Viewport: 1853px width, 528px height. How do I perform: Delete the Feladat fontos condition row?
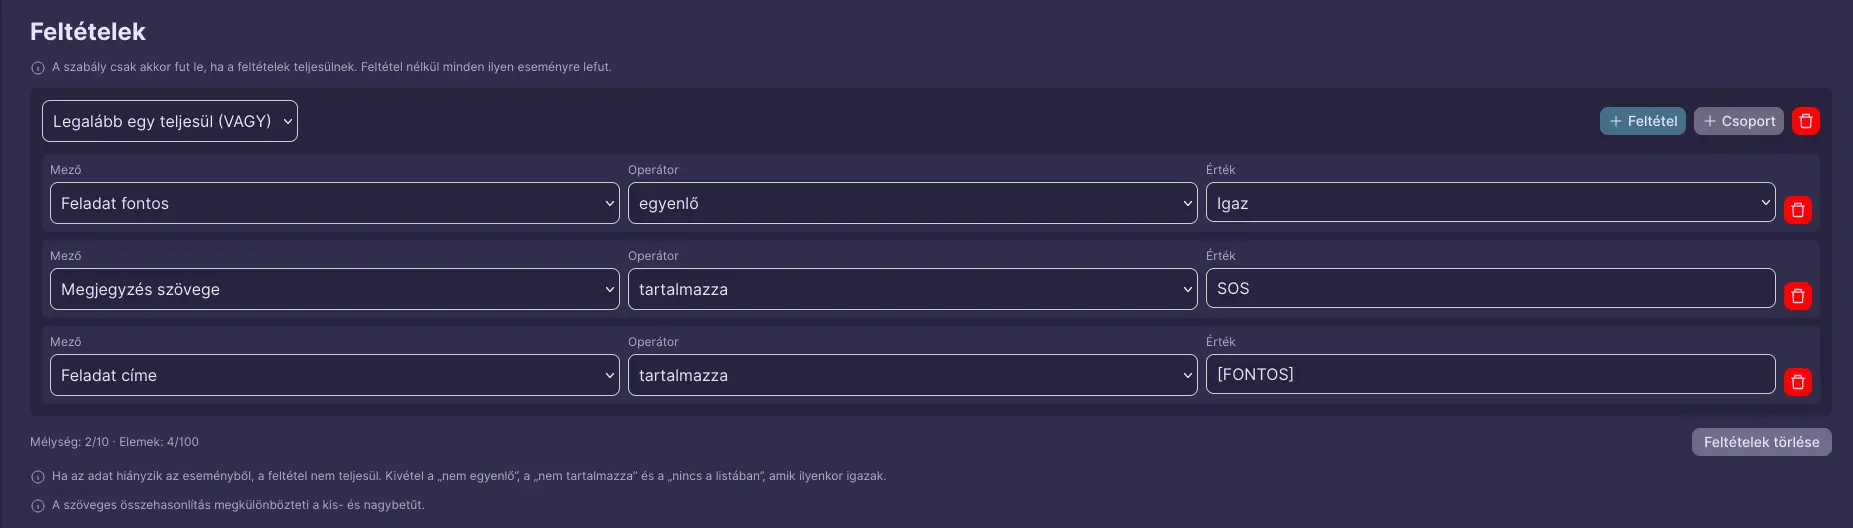pos(1797,210)
